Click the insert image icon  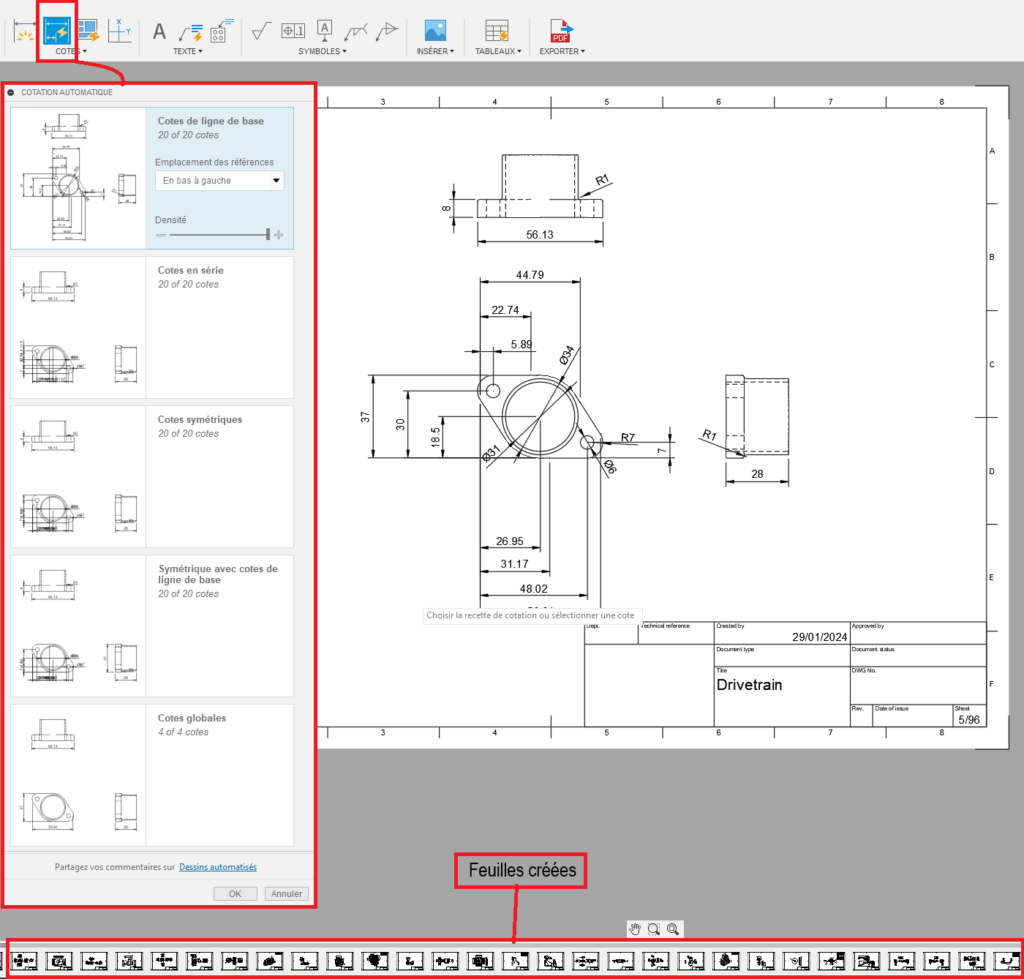tap(435, 31)
